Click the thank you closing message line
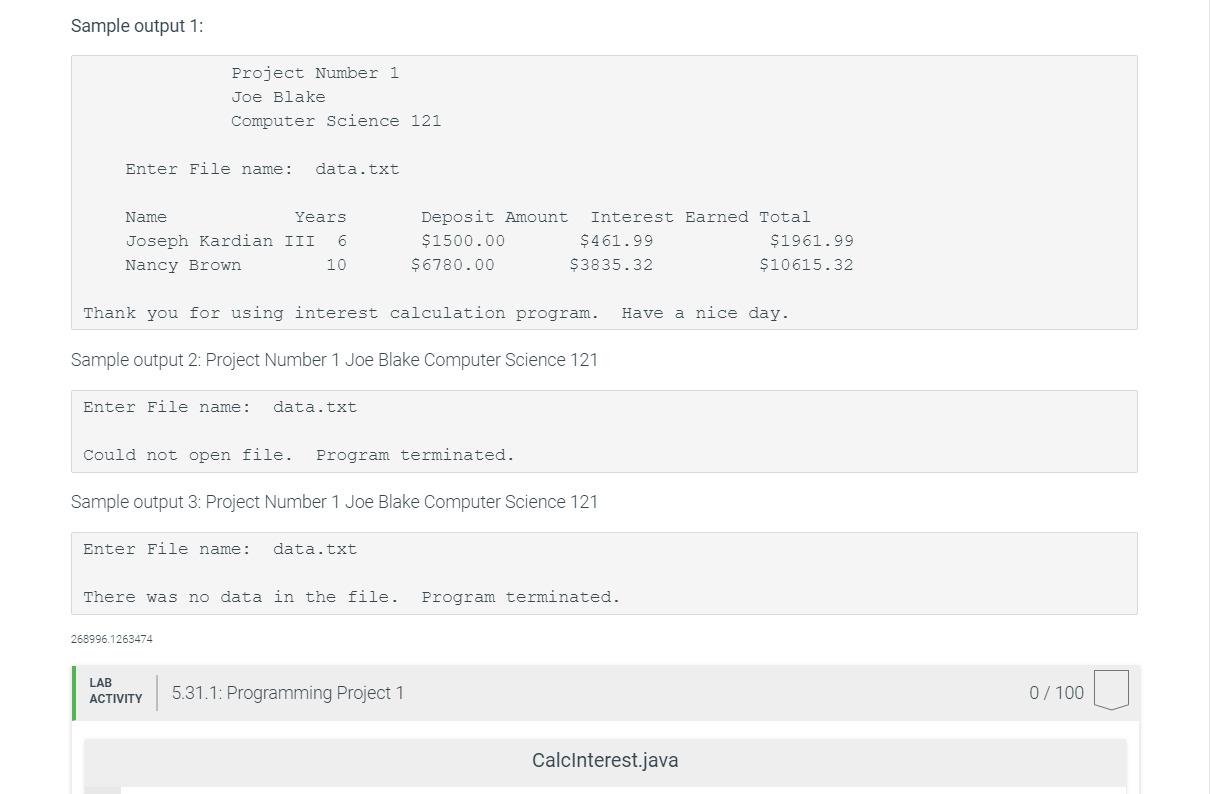The width and height of the screenshot is (1210, 794). 436,312
